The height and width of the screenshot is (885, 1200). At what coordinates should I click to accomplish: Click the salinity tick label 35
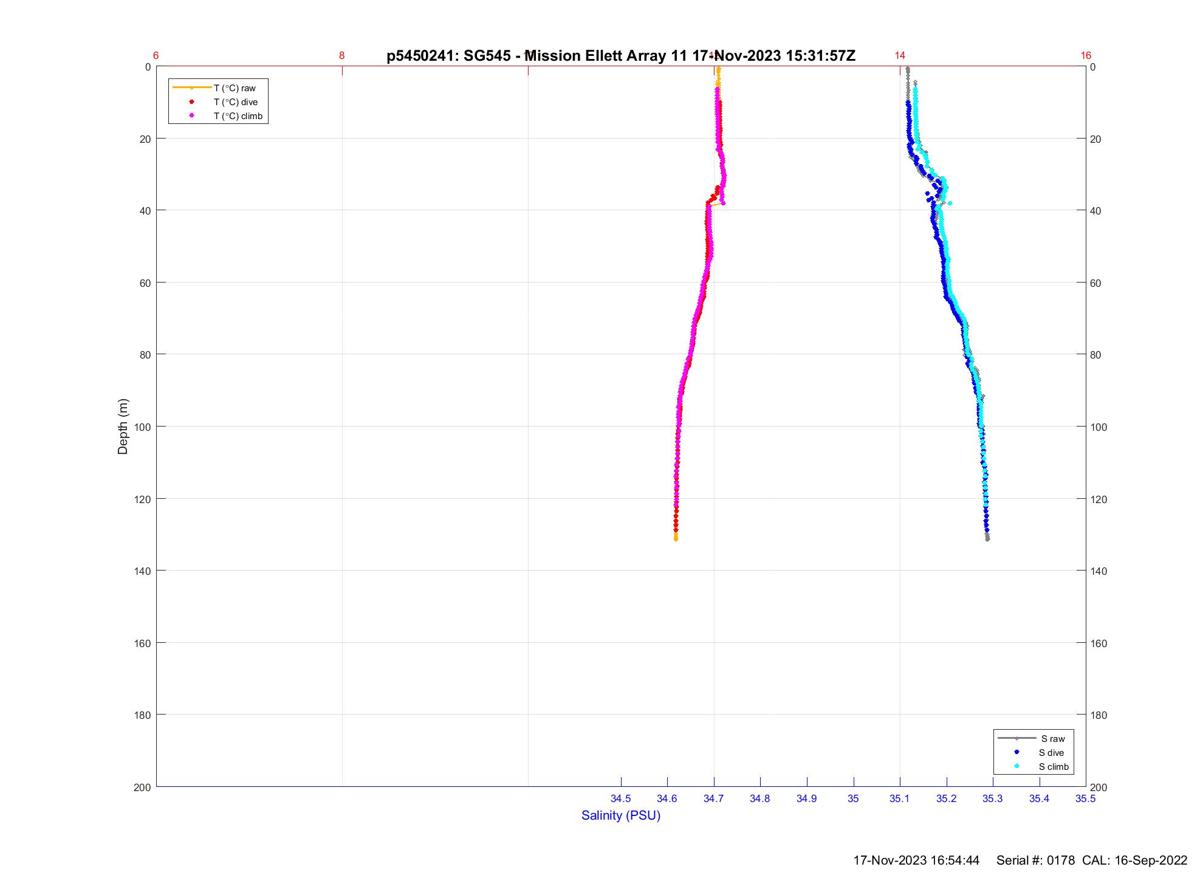pyautogui.click(x=853, y=798)
